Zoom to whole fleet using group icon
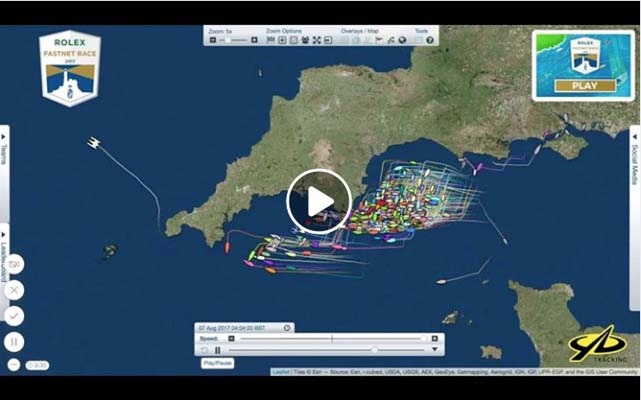 [x=304, y=40]
